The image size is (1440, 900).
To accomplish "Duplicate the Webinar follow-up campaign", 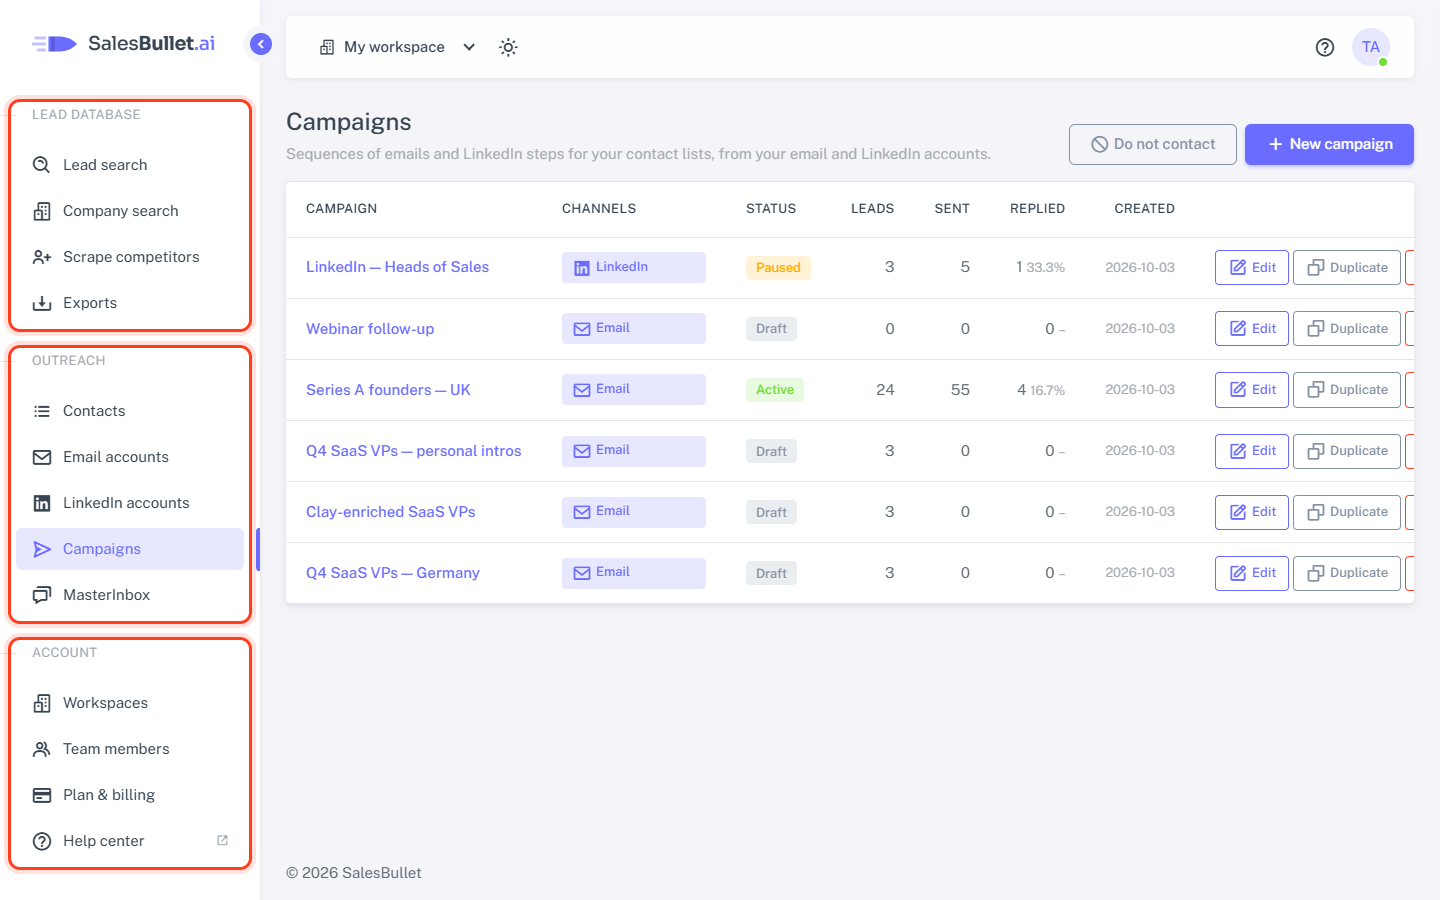I will pos(1347,328).
